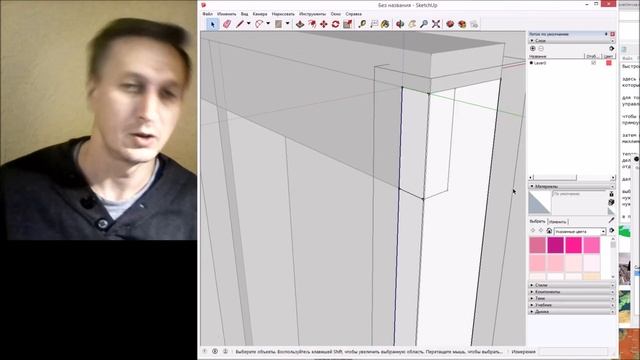Open the Камера menu

(x=260, y=14)
